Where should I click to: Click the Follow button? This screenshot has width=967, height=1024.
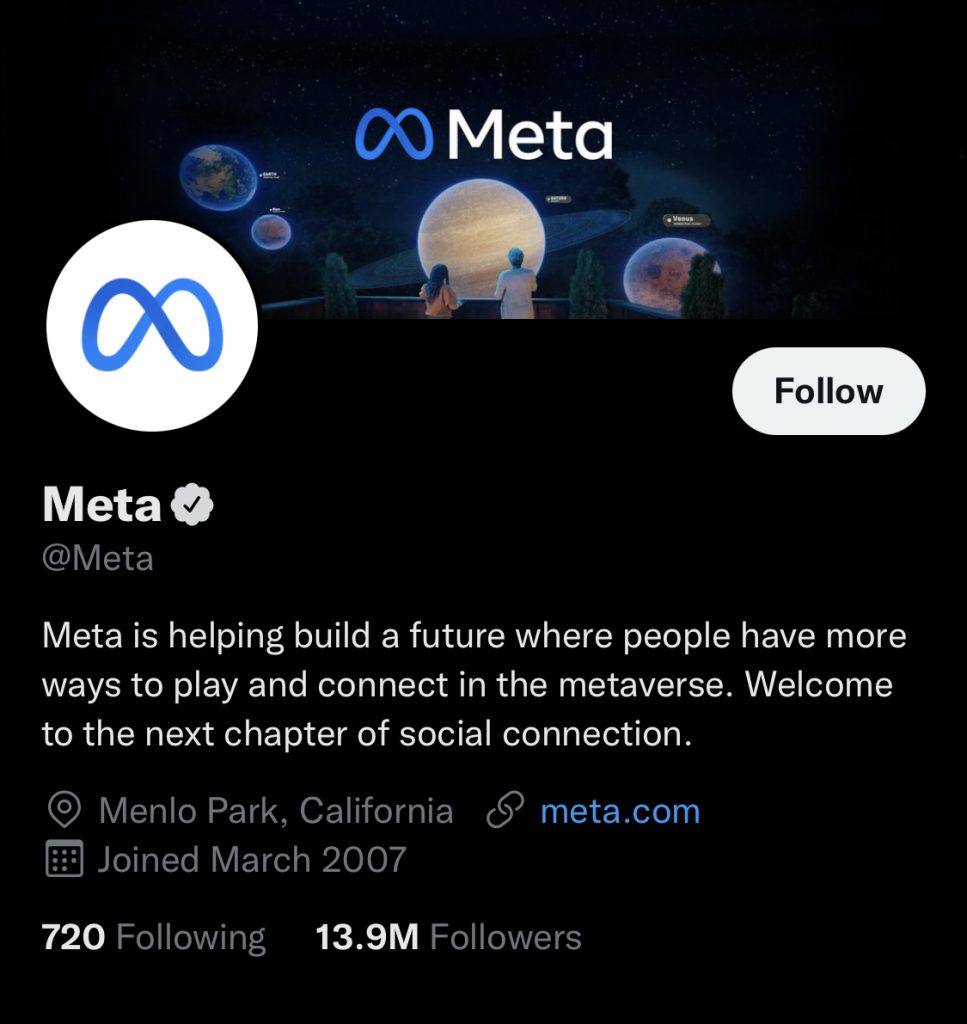[828, 391]
